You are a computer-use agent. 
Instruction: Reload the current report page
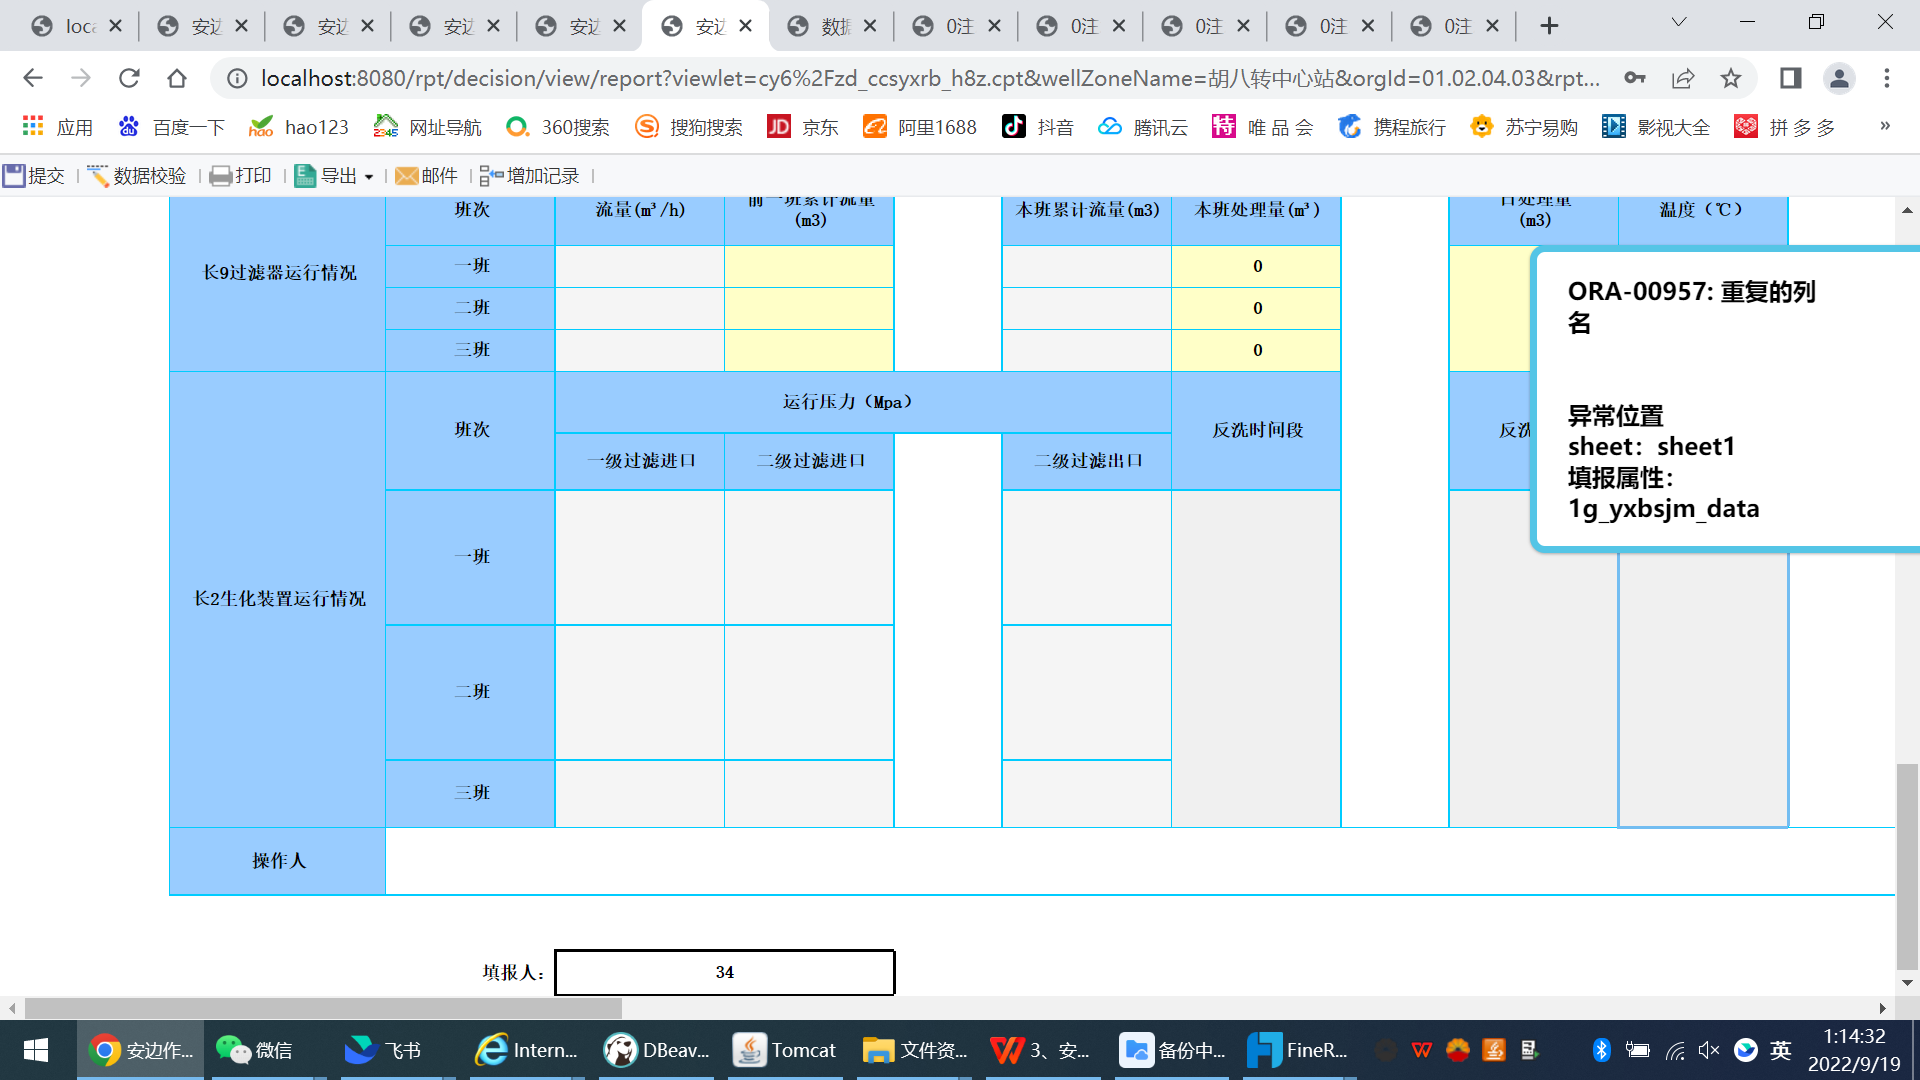[129, 78]
